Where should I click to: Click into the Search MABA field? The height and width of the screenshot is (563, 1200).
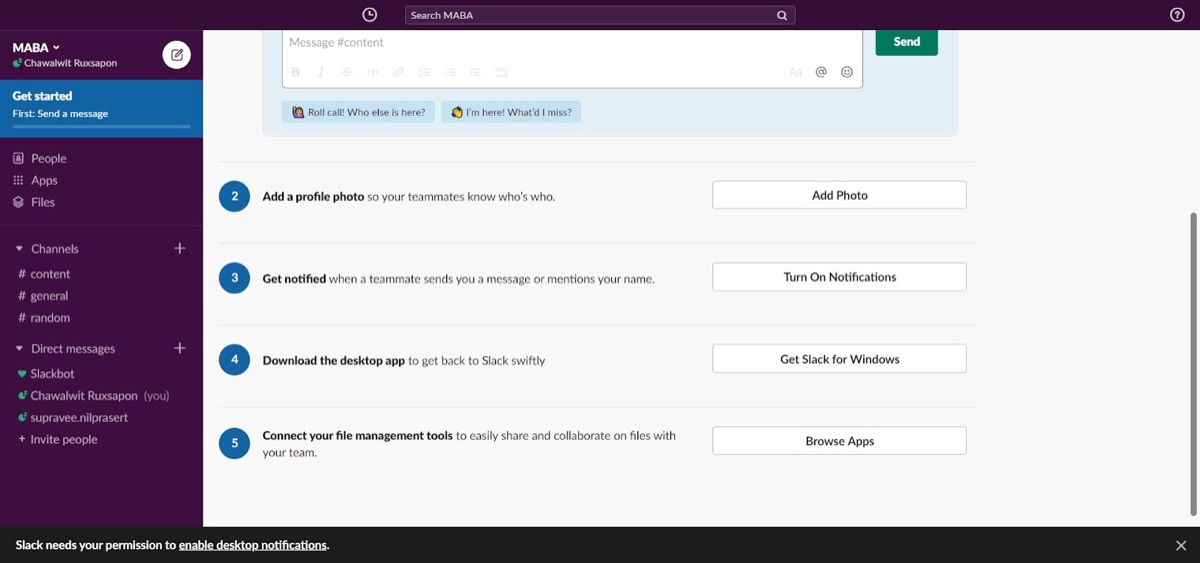tap(600, 15)
